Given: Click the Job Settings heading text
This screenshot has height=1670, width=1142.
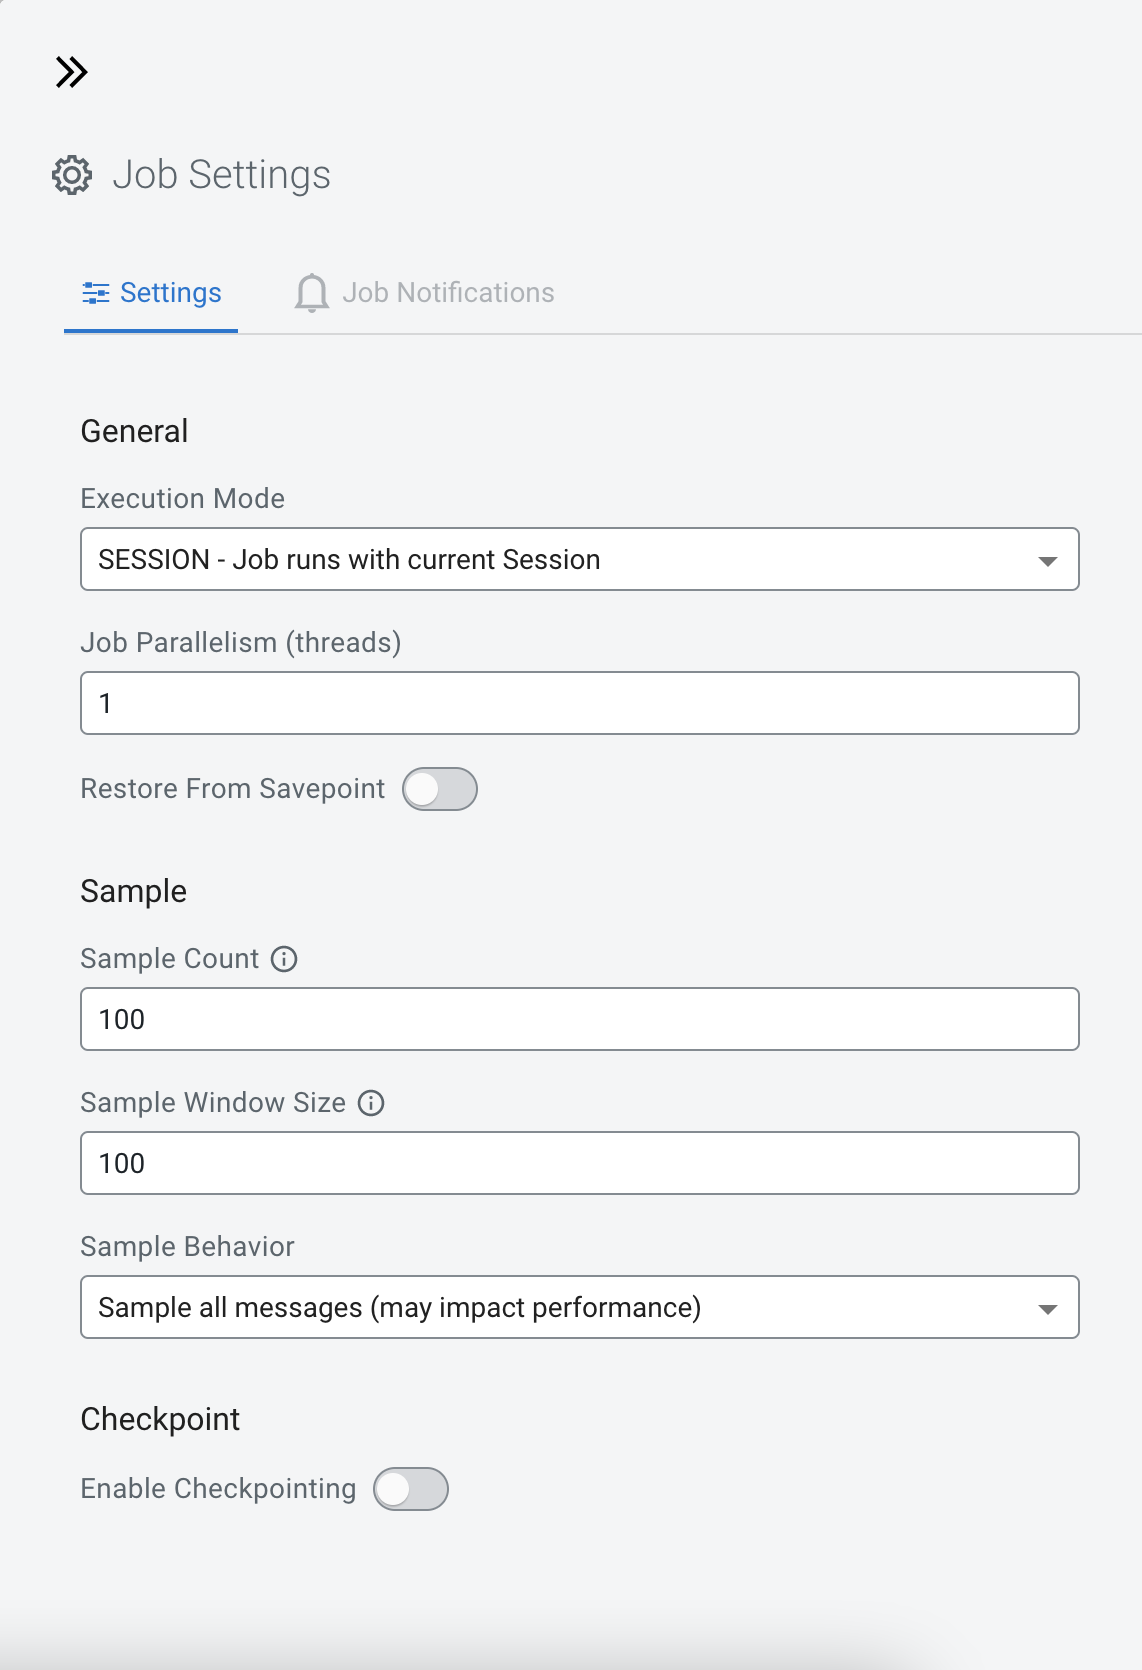Looking at the screenshot, I should coord(221,175).
